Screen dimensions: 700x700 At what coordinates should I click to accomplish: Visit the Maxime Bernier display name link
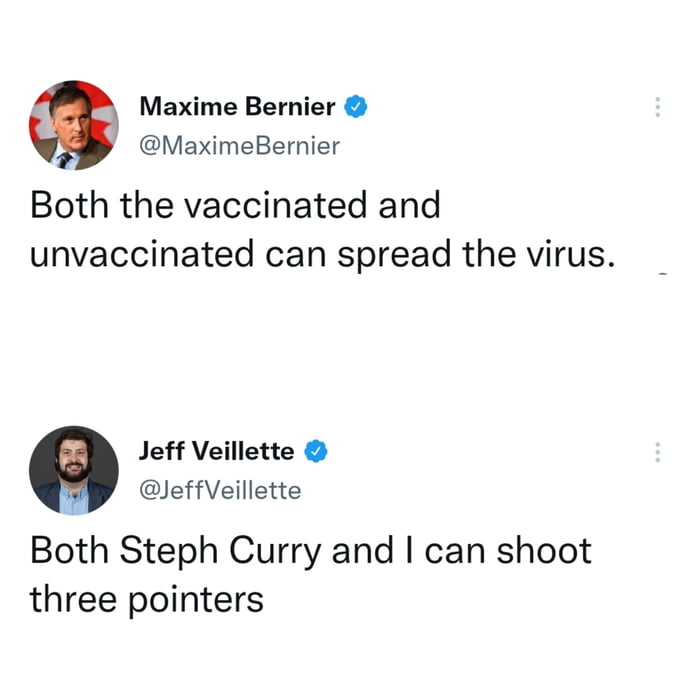pos(237,105)
